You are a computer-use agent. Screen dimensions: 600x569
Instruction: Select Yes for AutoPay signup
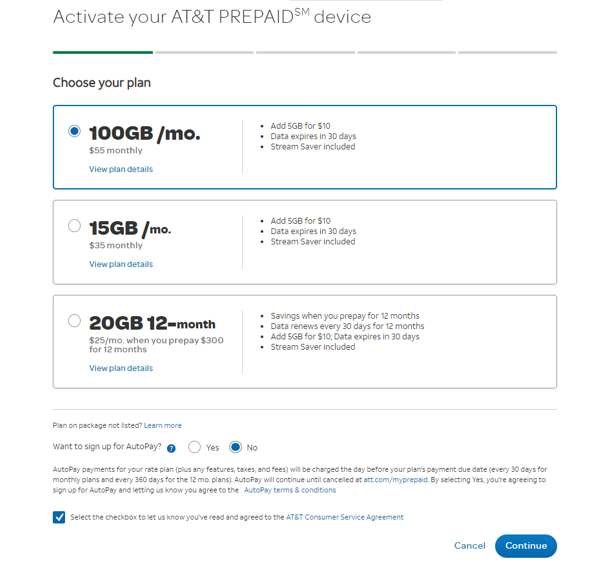[x=195, y=447]
